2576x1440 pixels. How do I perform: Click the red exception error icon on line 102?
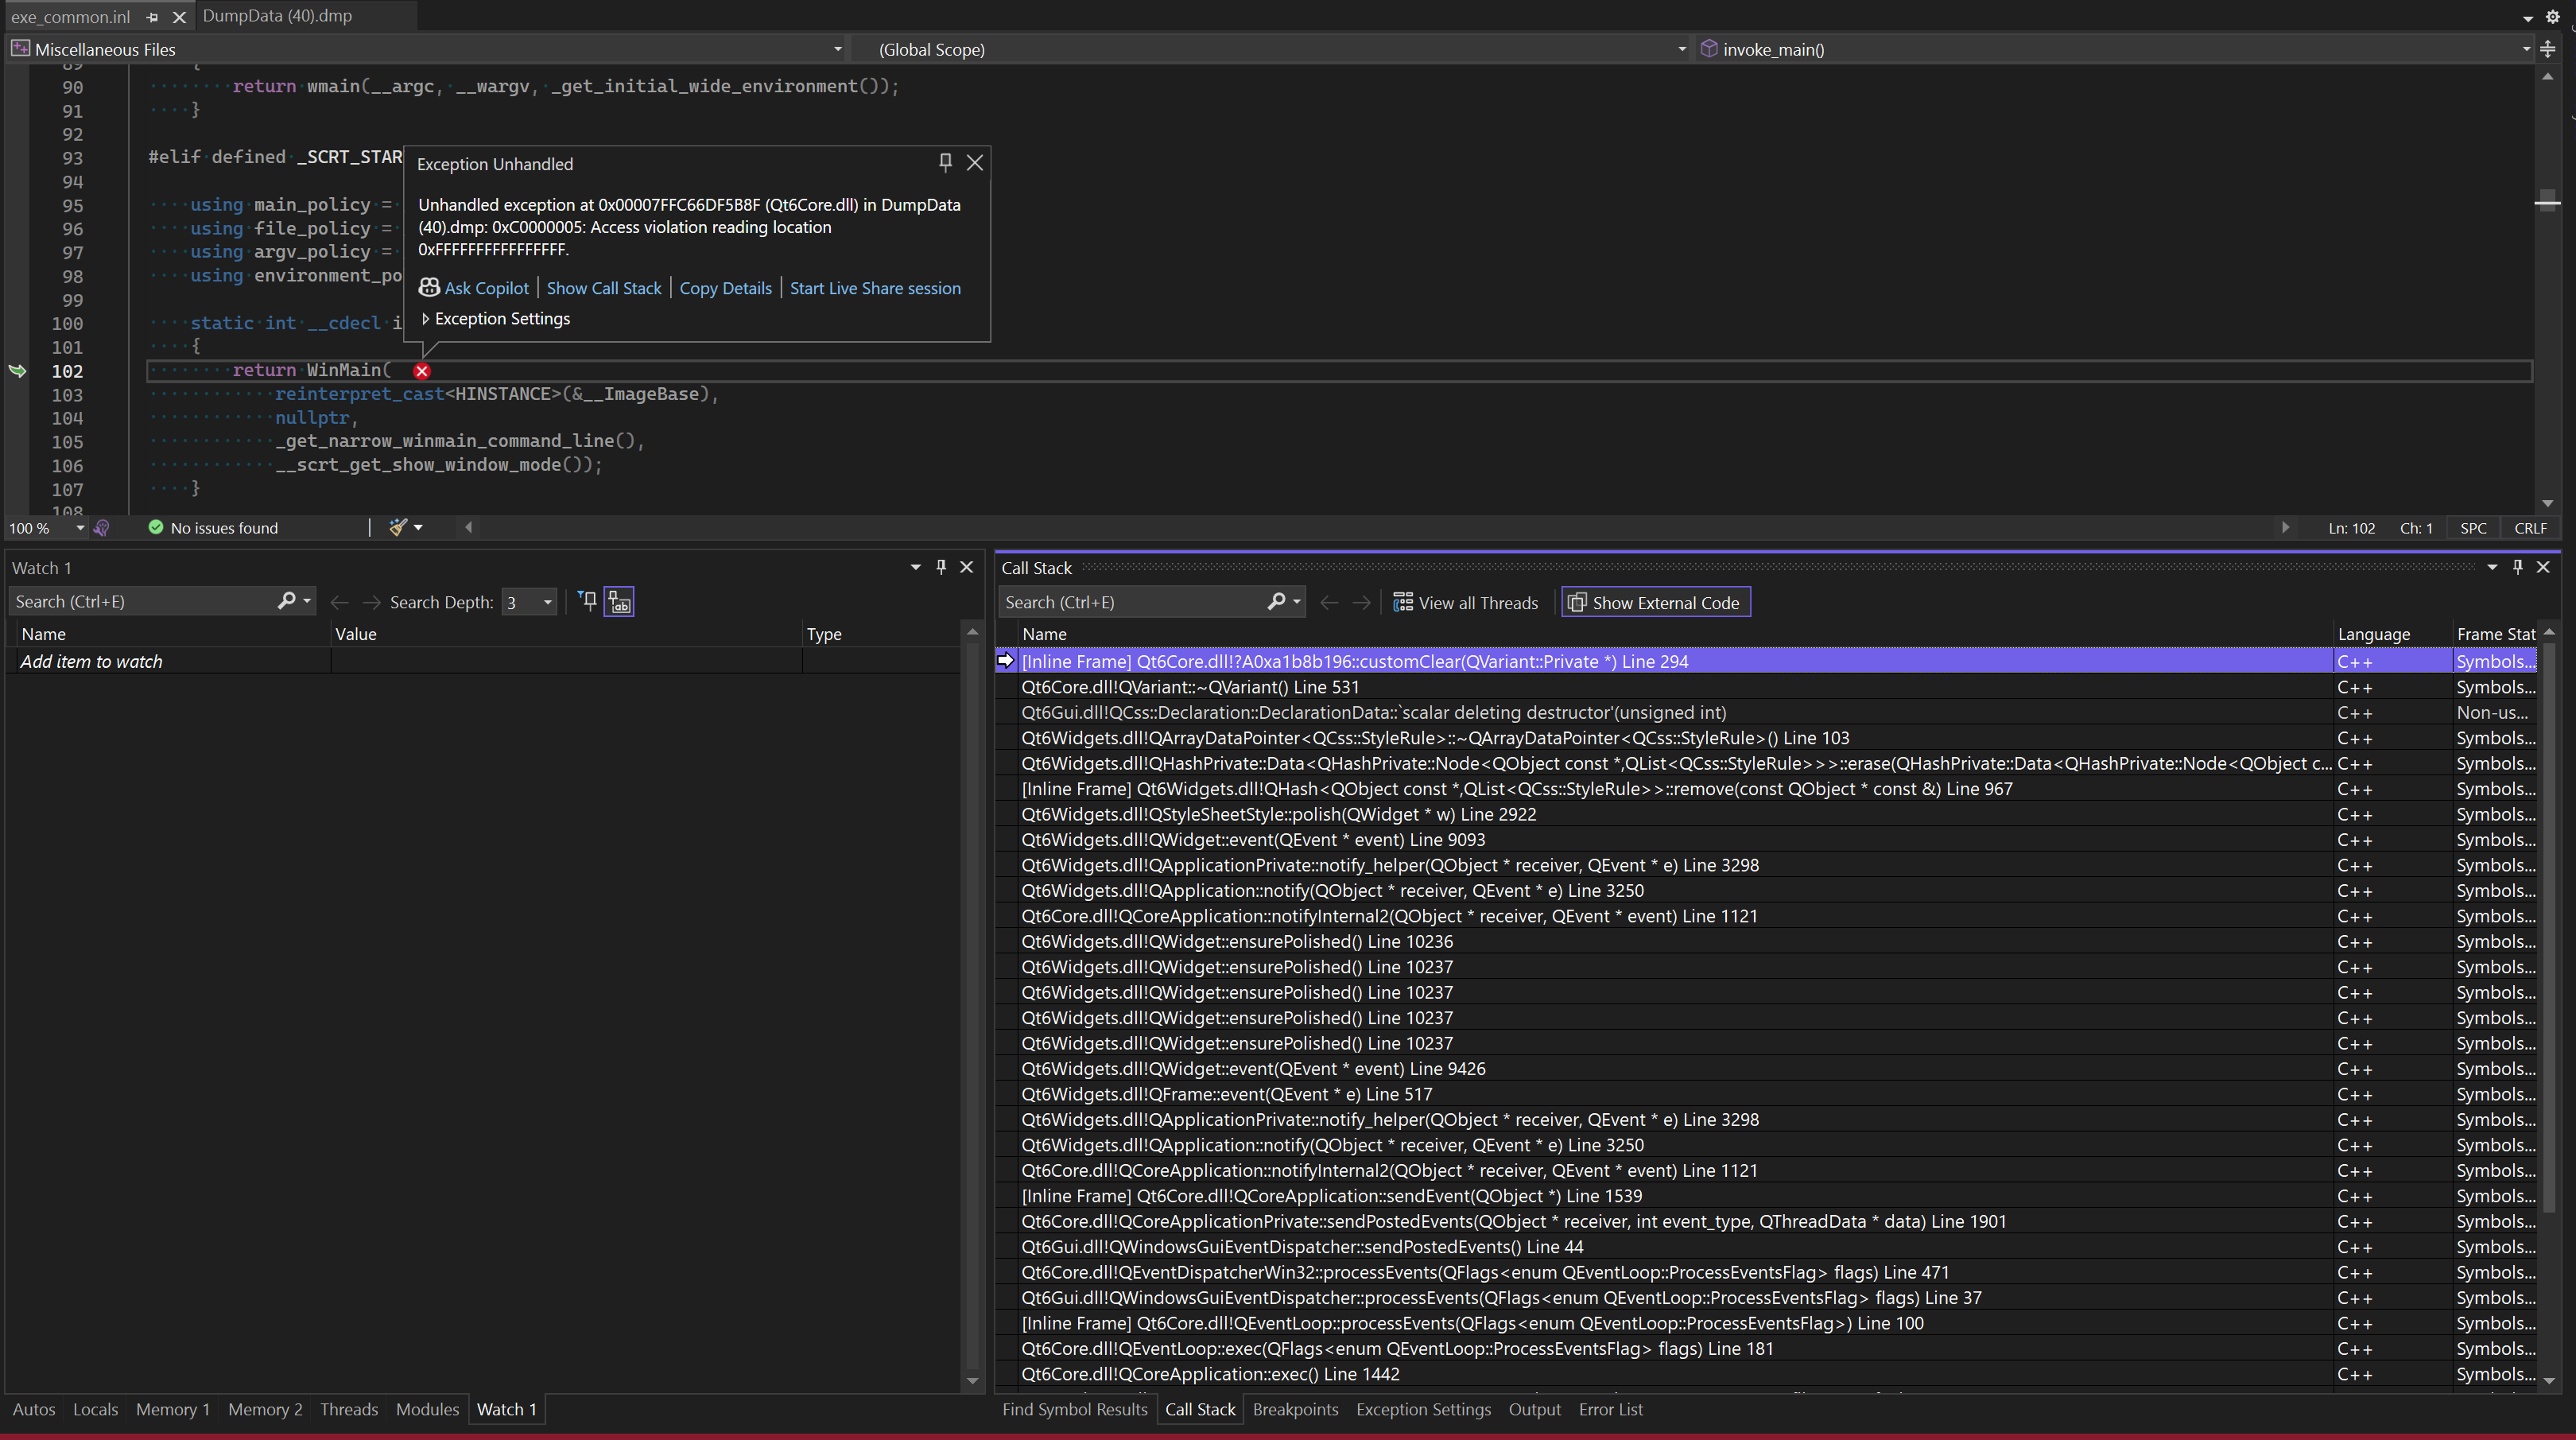pos(422,371)
